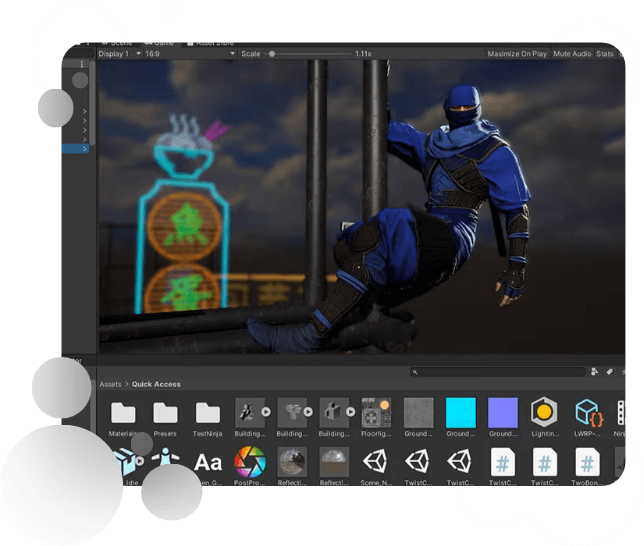
Task: Select the Lighting settings asset icon
Action: (x=544, y=412)
